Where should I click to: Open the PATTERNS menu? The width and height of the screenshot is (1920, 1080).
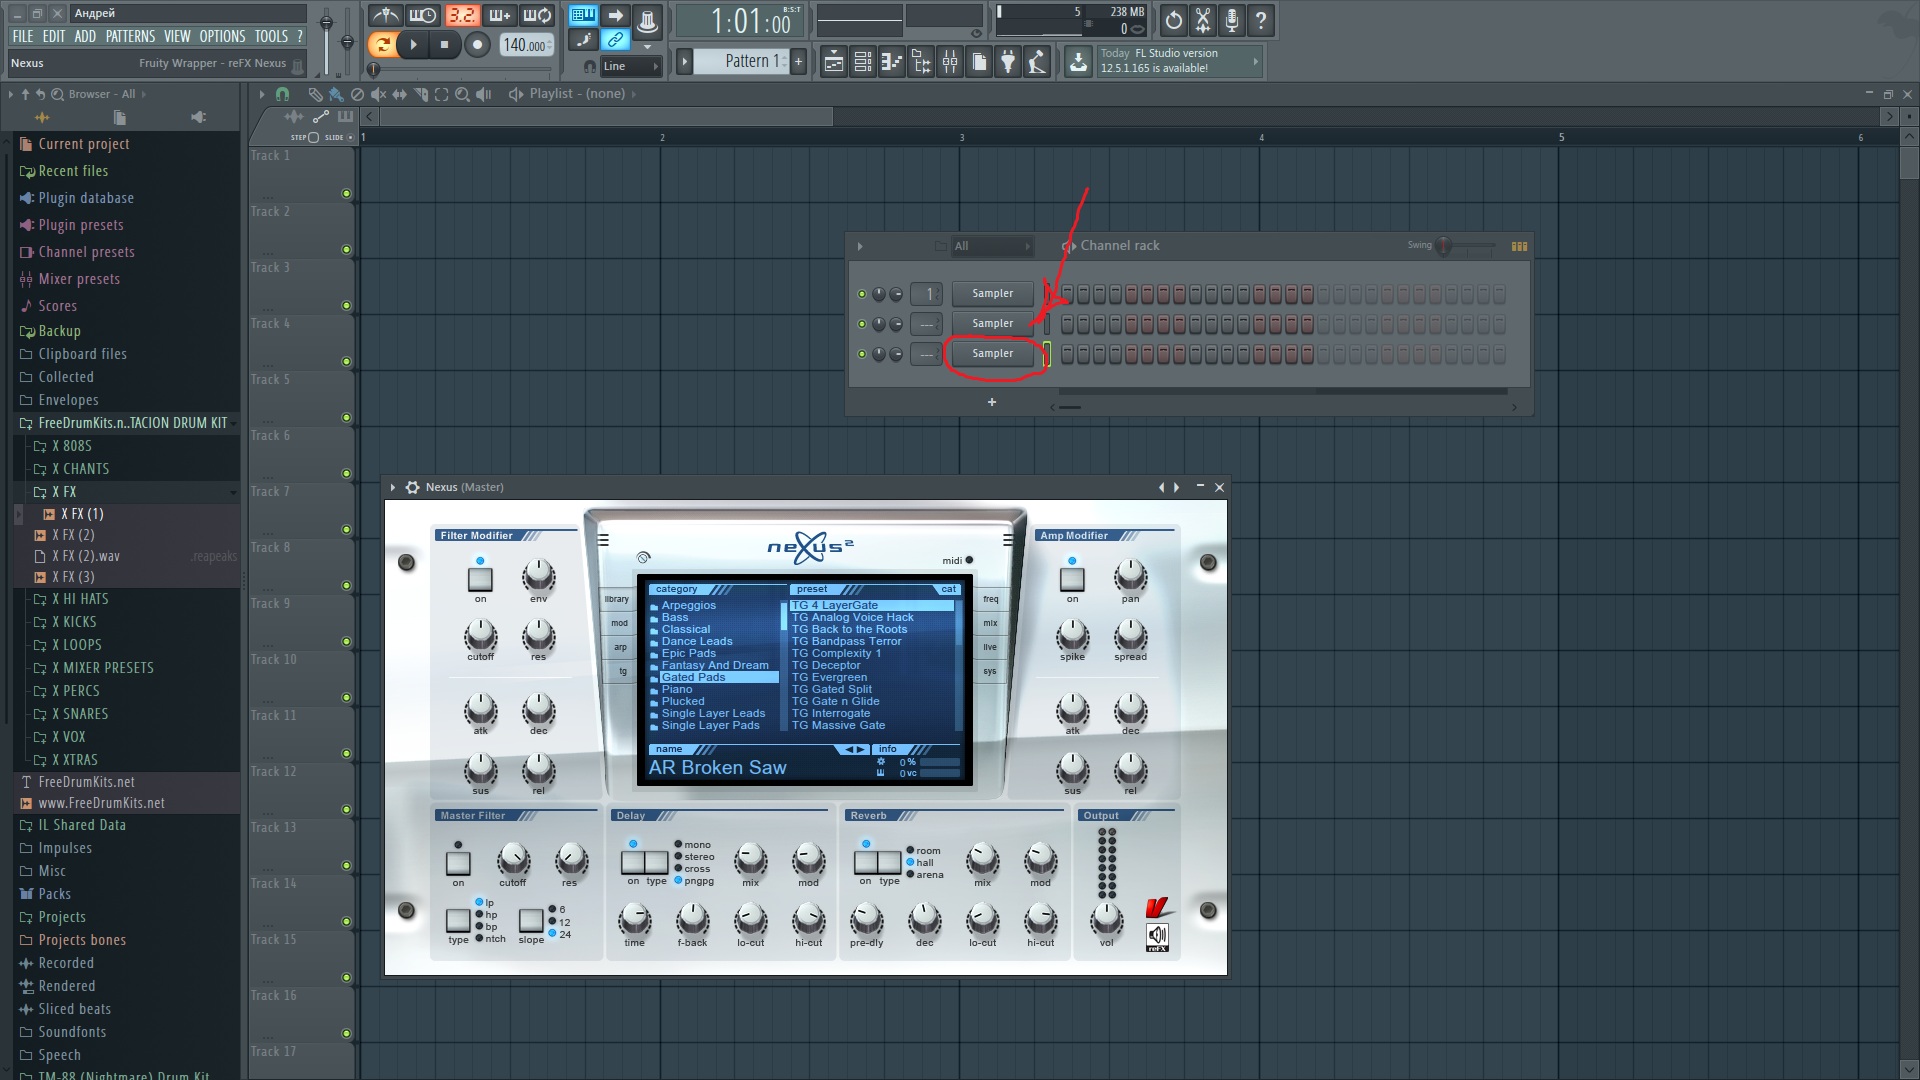(130, 36)
